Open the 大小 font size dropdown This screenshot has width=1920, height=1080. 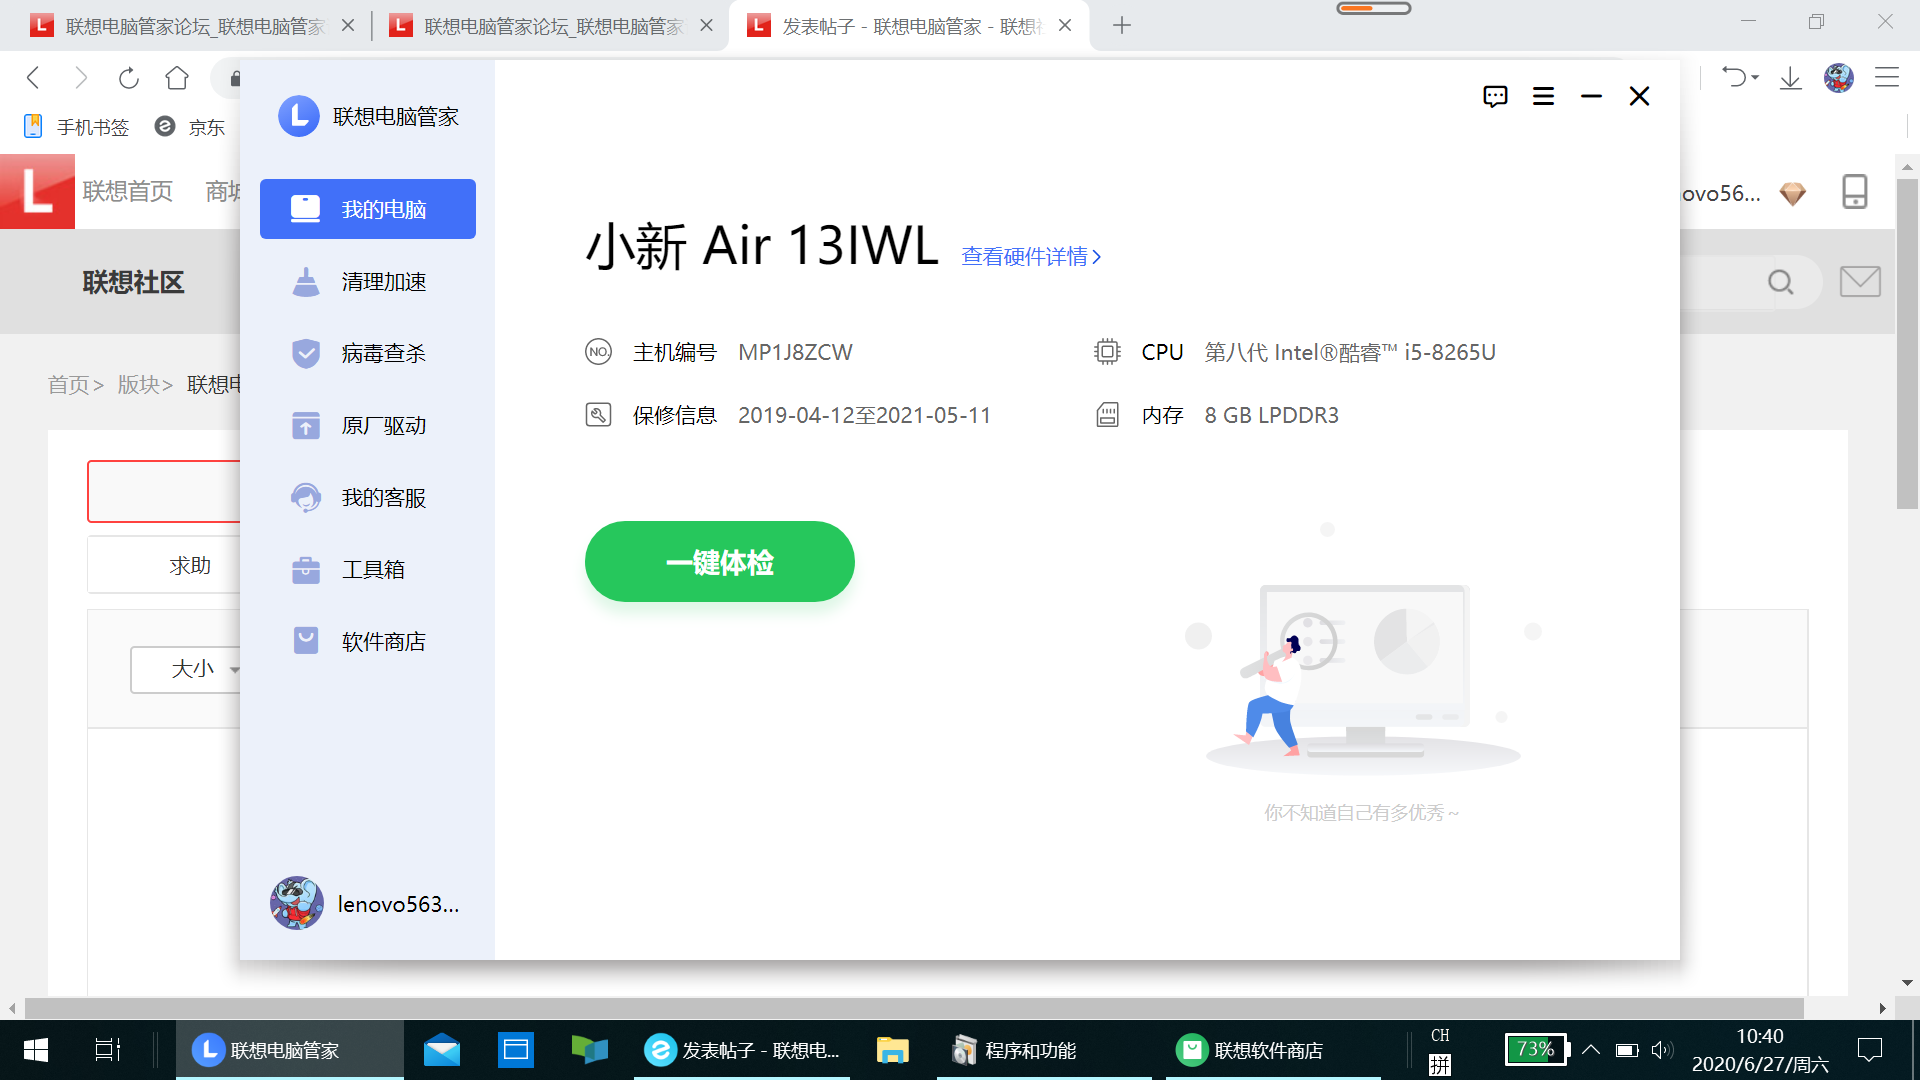[x=188, y=669]
